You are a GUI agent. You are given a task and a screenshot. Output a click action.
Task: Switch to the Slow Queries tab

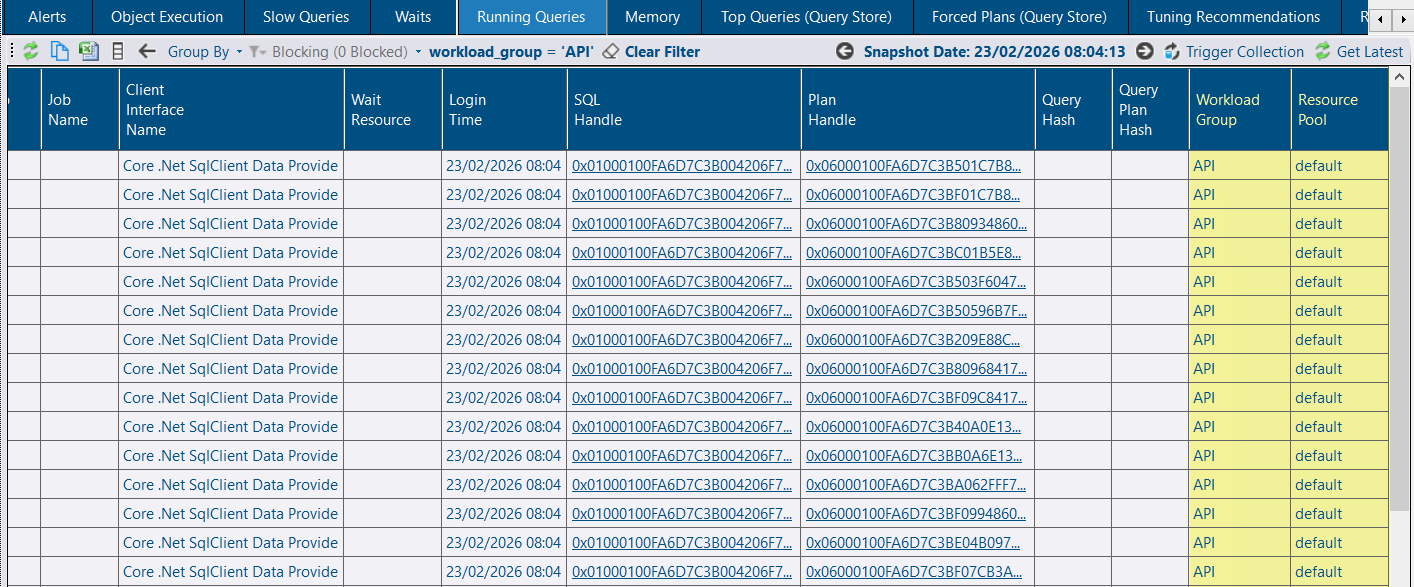pyautogui.click(x=306, y=17)
